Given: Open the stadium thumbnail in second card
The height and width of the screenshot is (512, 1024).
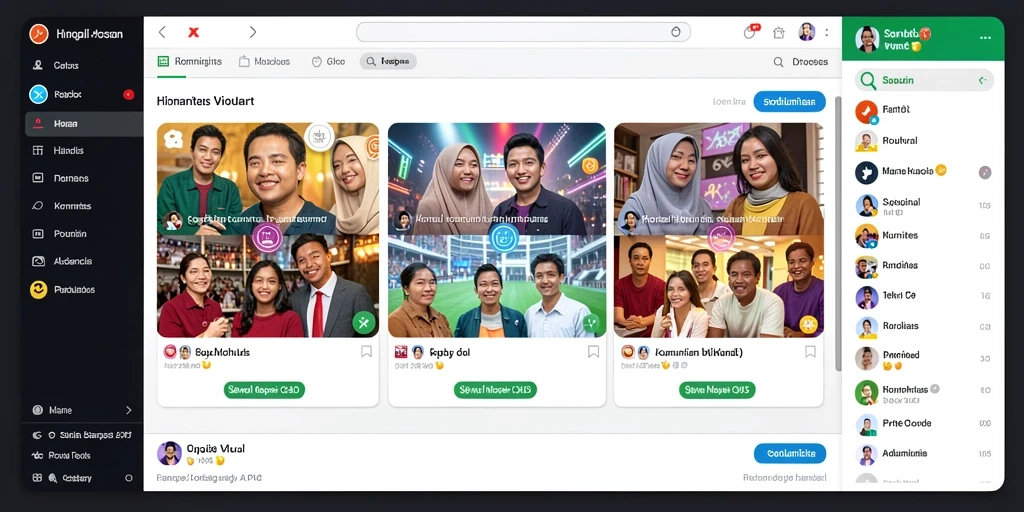Looking at the screenshot, I should tap(497, 287).
